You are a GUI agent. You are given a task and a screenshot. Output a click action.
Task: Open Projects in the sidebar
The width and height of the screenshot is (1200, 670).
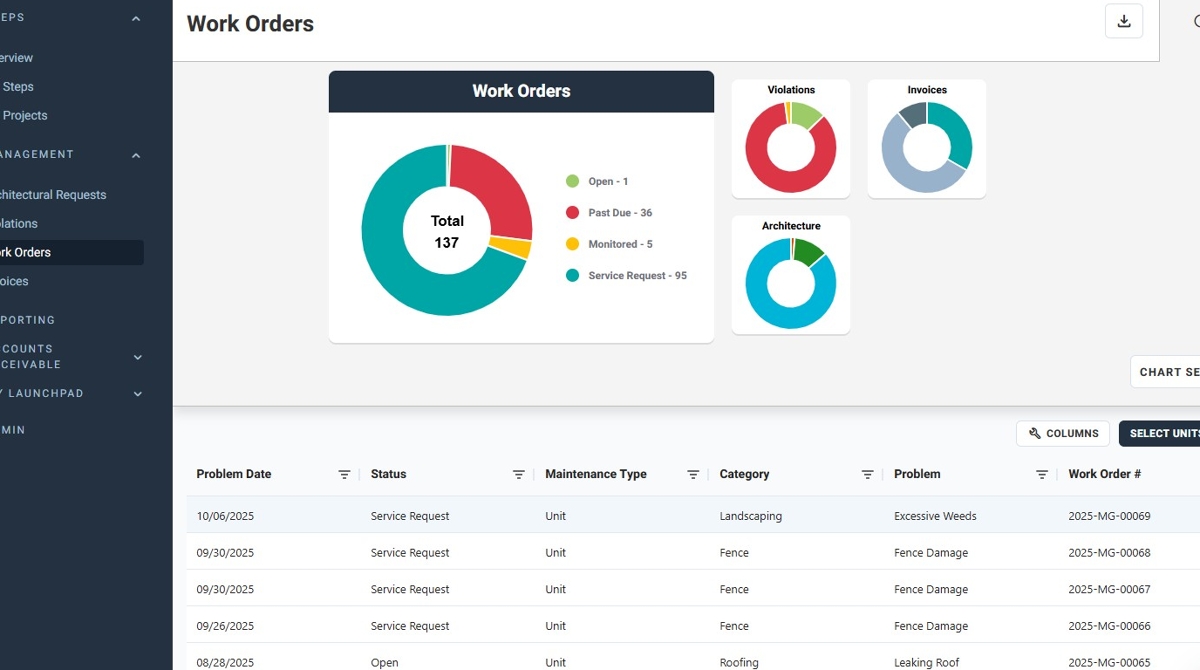coord(25,116)
